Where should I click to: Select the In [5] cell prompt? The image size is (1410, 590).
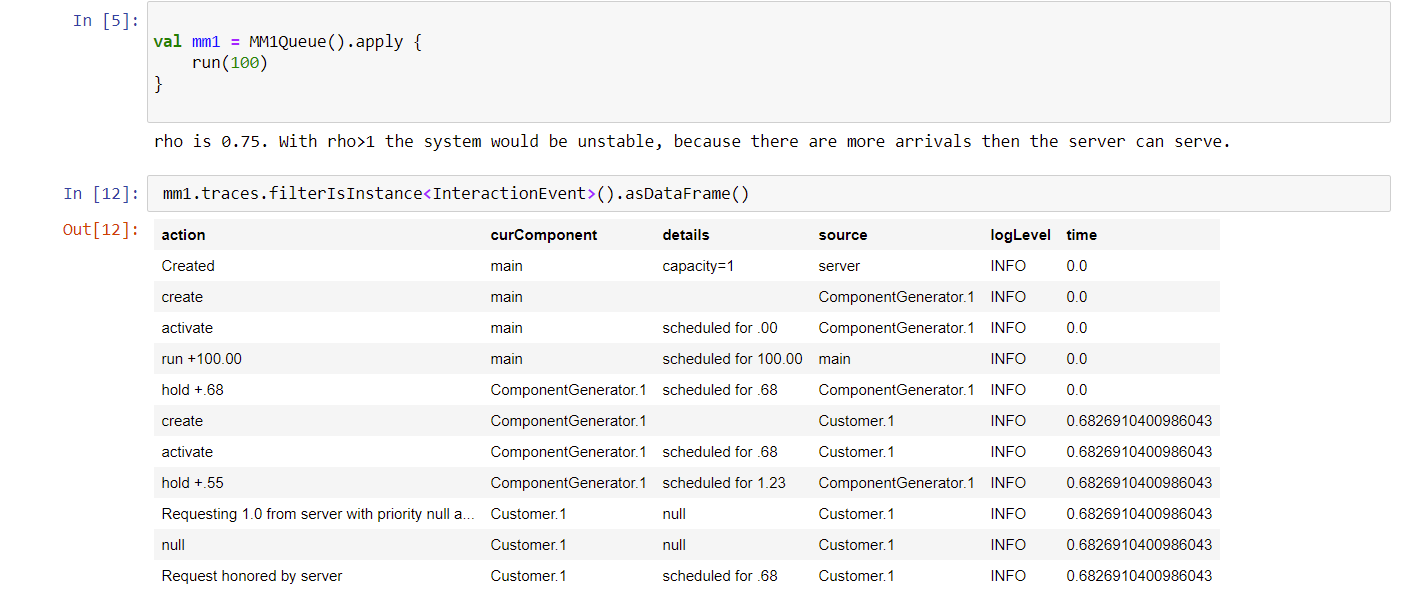pyautogui.click(x=106, y=20)
